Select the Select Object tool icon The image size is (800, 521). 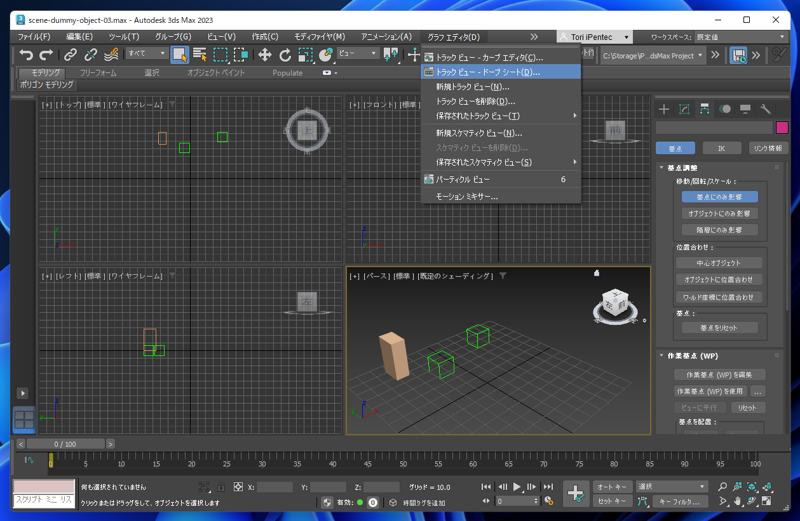click(x=179, y=55)
